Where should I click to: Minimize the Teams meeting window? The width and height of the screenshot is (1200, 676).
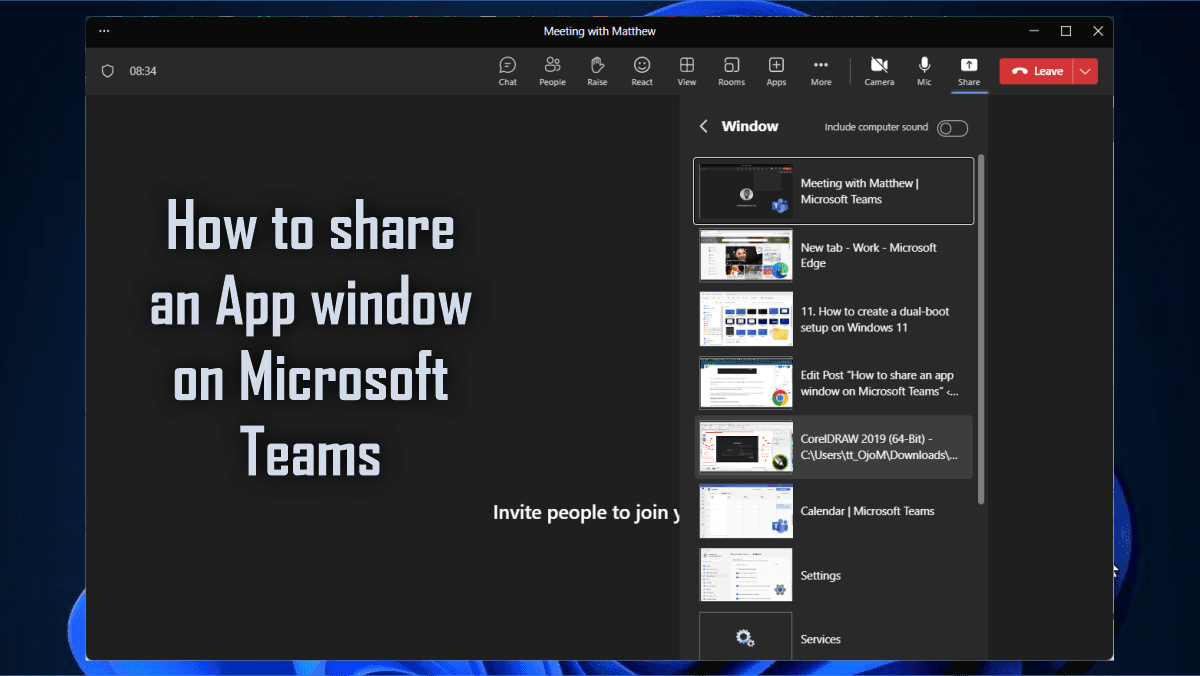click(x=1034, y=31)
